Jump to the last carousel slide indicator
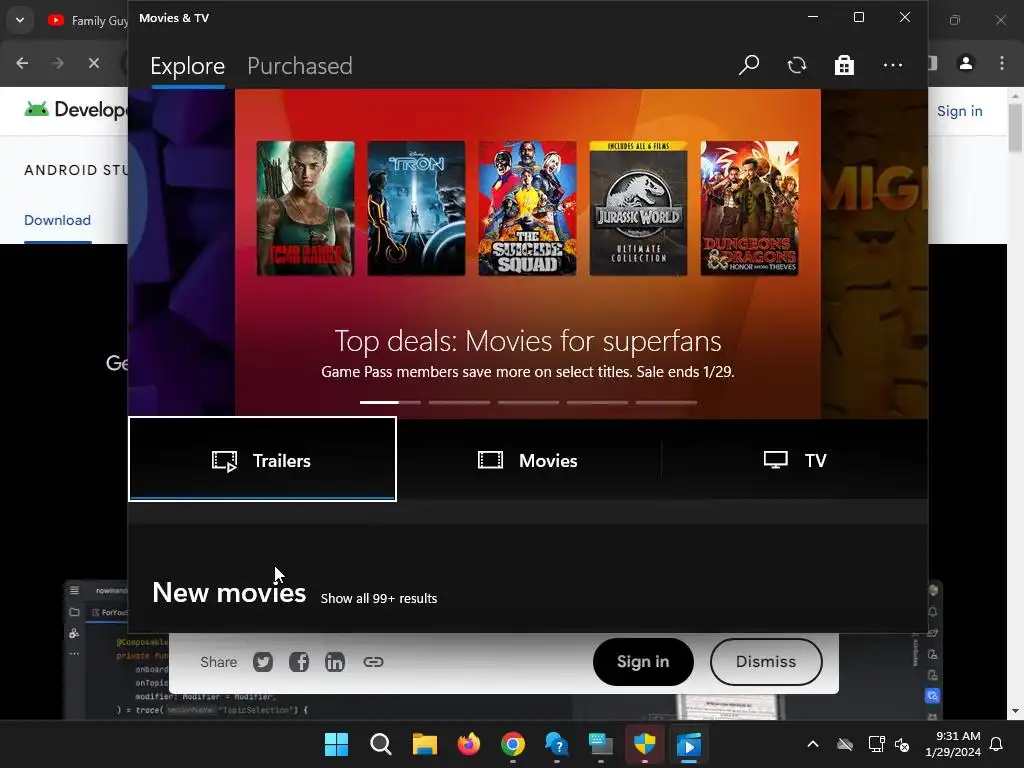The width and height of the screenshot is (1024, 768). click(x=666, y=402)
